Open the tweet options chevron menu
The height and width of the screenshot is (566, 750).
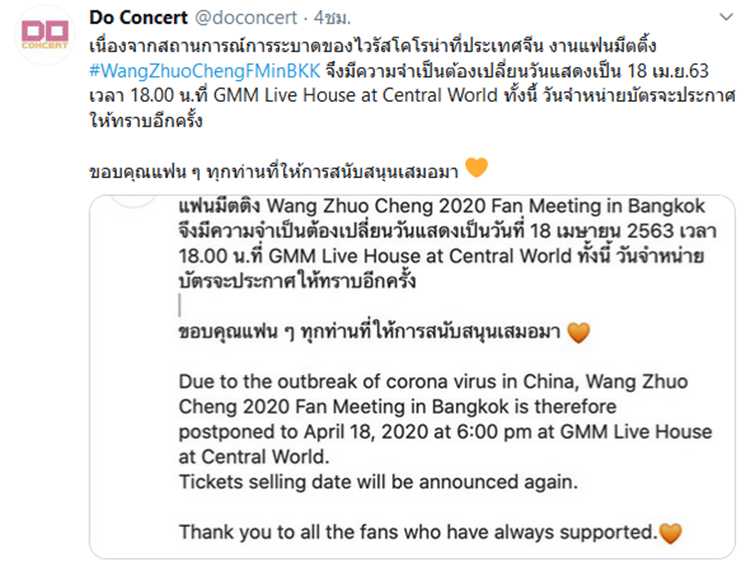720,18
